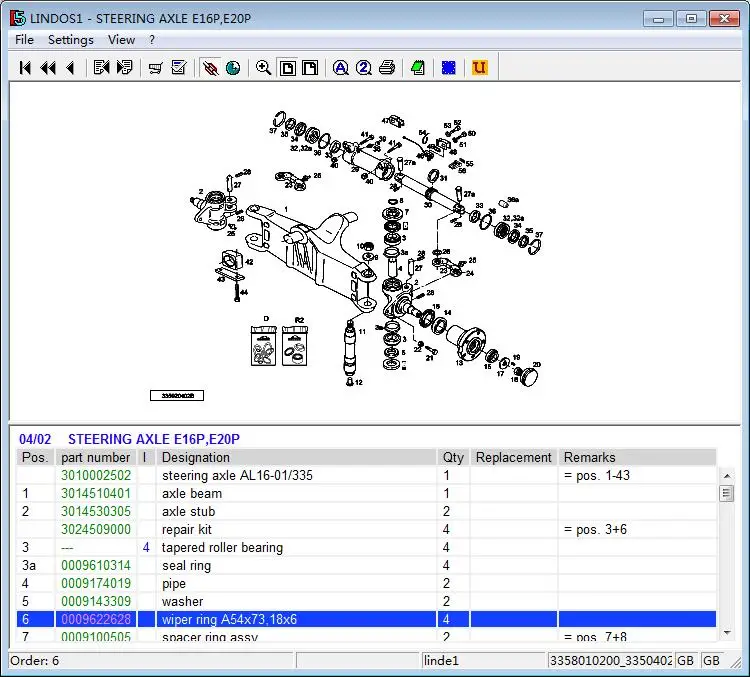750x677 pixels.
Task: Open the File menu
Action: point(24,40)
